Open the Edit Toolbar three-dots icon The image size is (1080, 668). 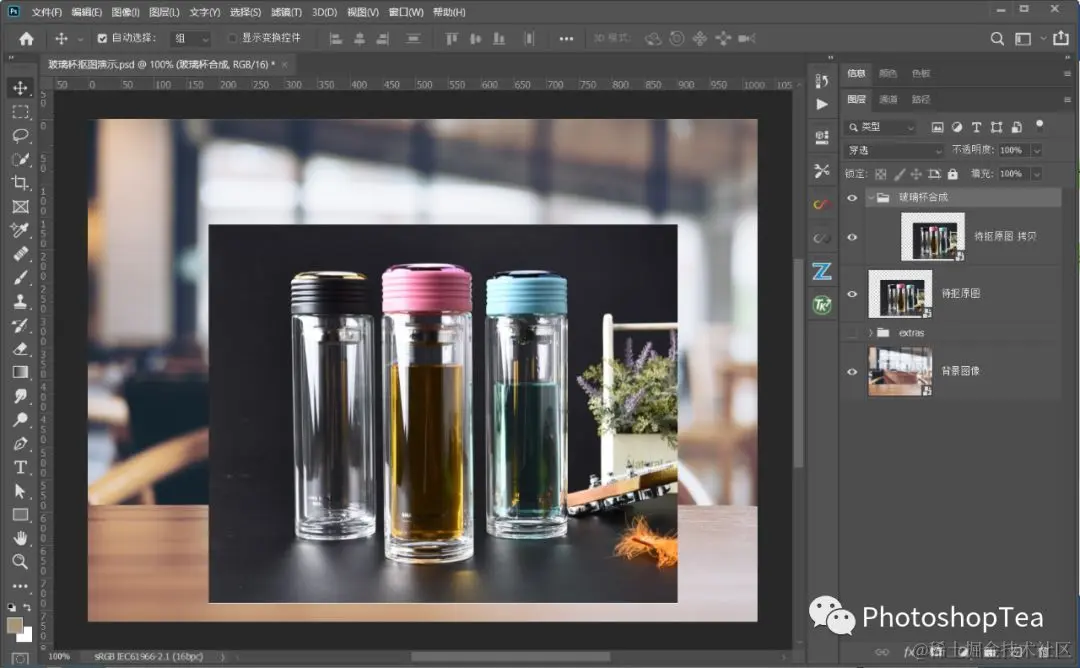point(20,586)
